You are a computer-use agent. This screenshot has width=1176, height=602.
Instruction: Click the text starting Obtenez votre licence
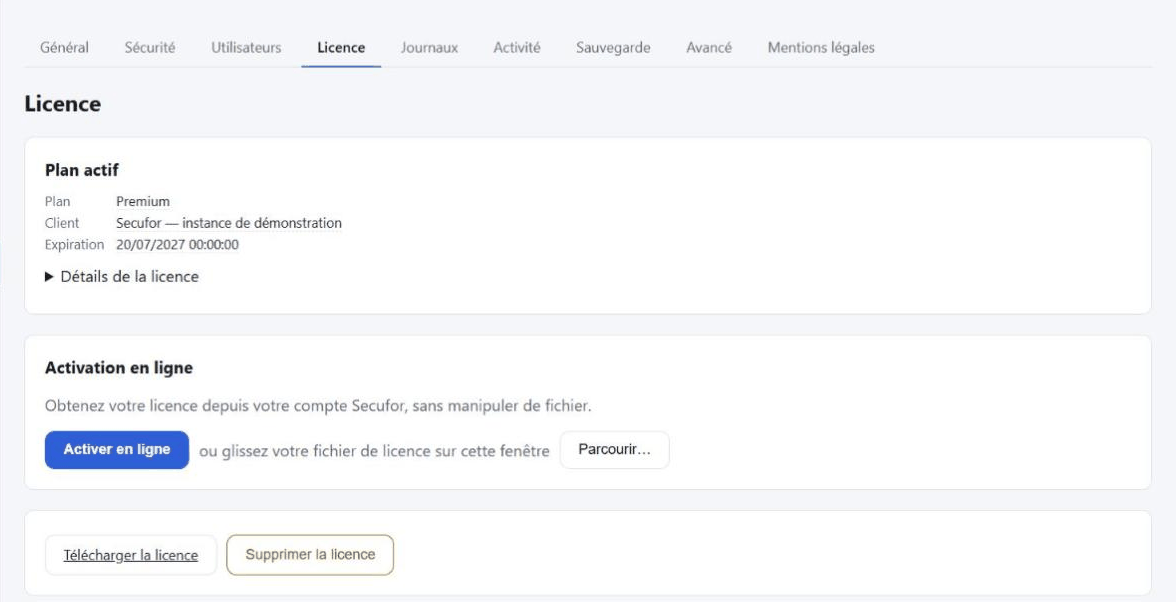tap(318, 406)
